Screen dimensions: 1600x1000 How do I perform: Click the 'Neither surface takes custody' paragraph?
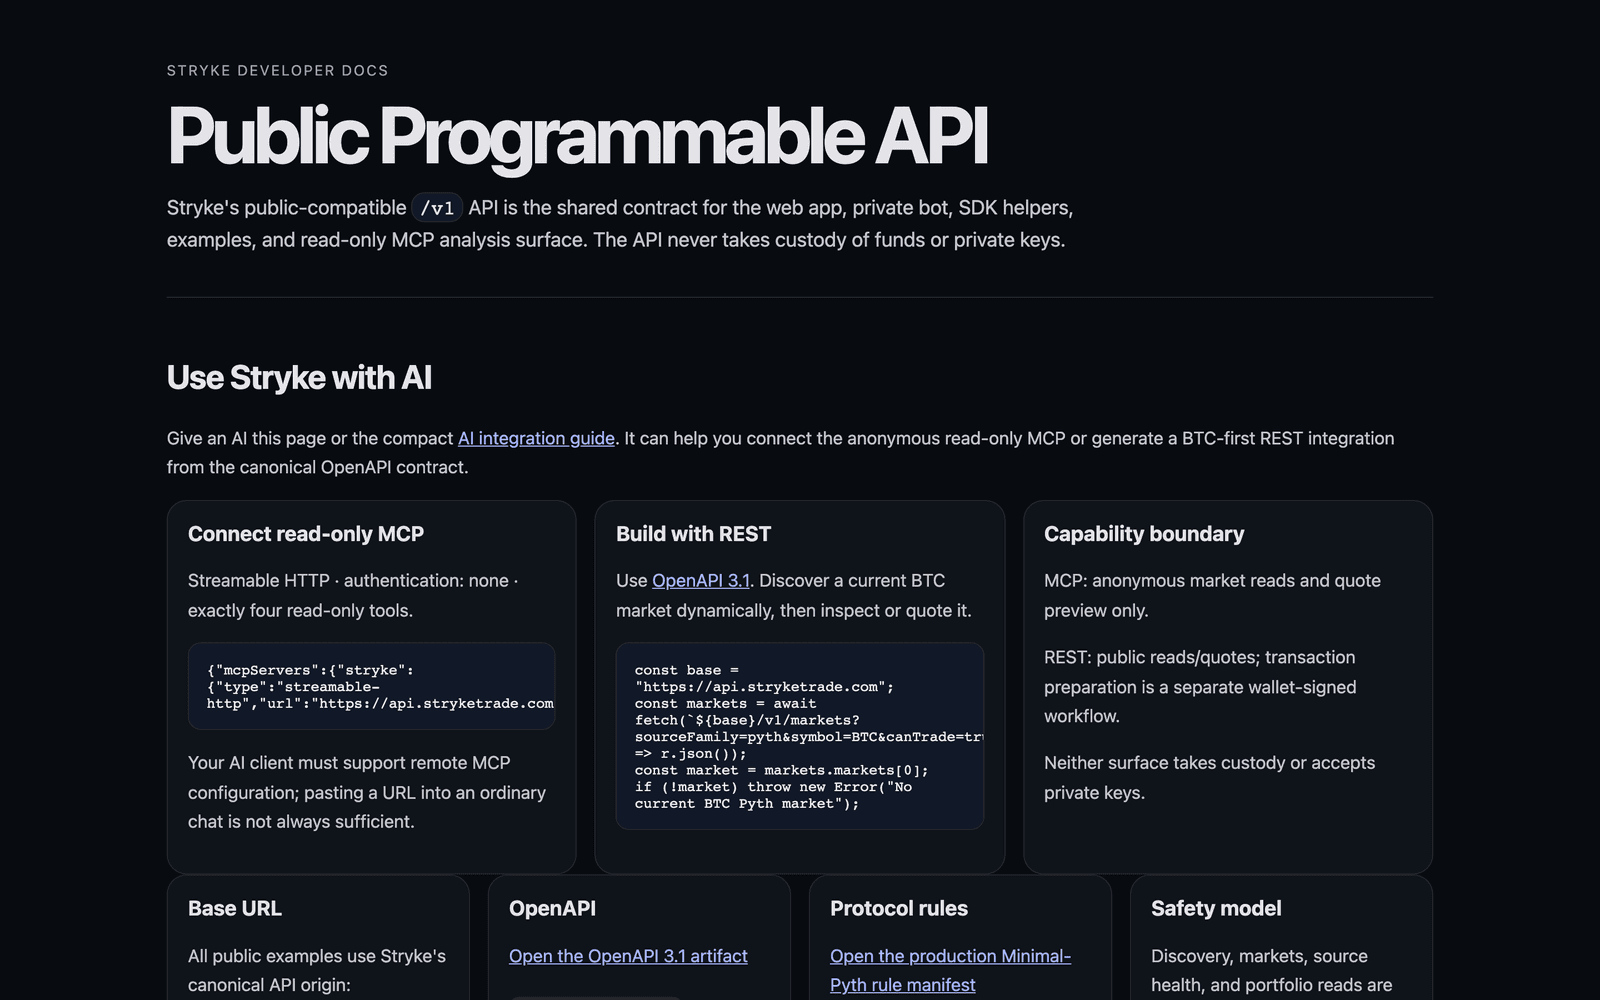coord(1209,777)
